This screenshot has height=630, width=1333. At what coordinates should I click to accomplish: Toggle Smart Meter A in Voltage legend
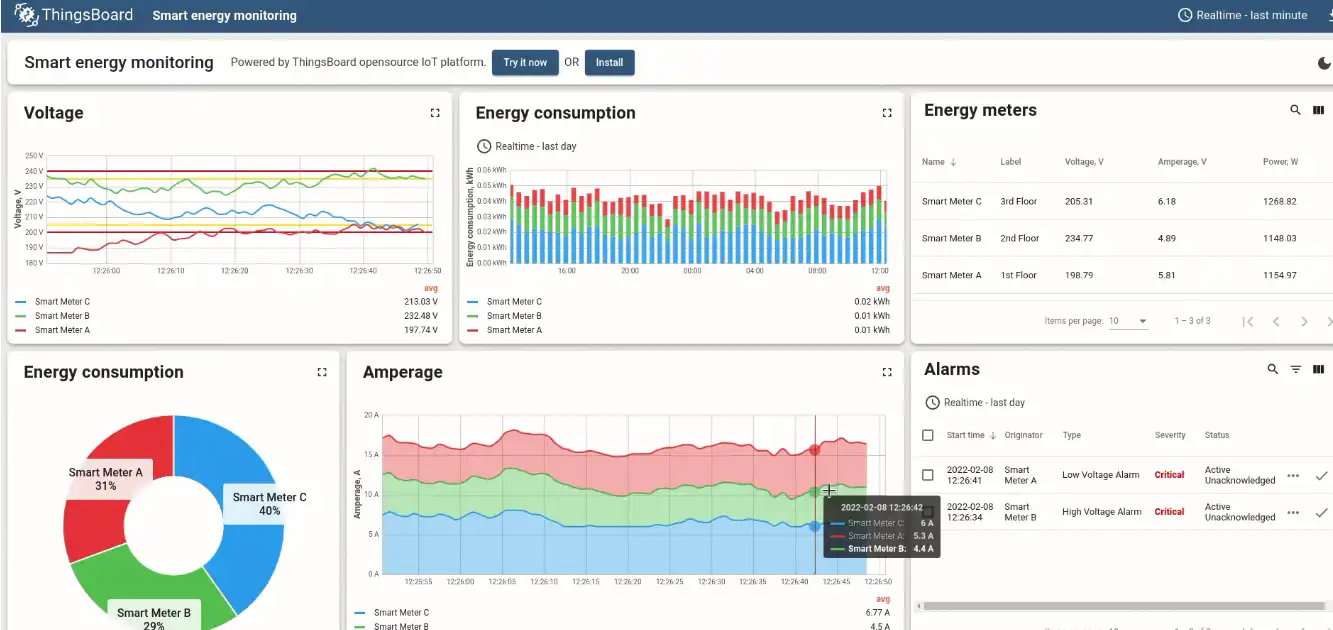click(62, 330)
